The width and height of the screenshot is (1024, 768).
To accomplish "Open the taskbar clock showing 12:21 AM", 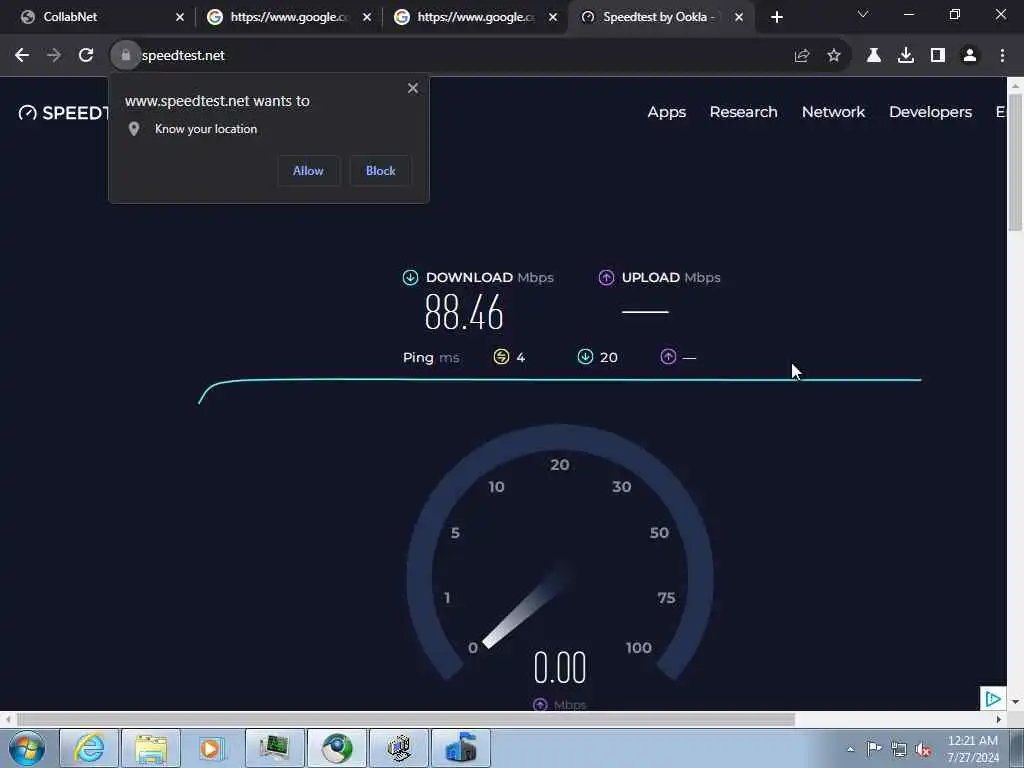I will (x=973, y=748).
